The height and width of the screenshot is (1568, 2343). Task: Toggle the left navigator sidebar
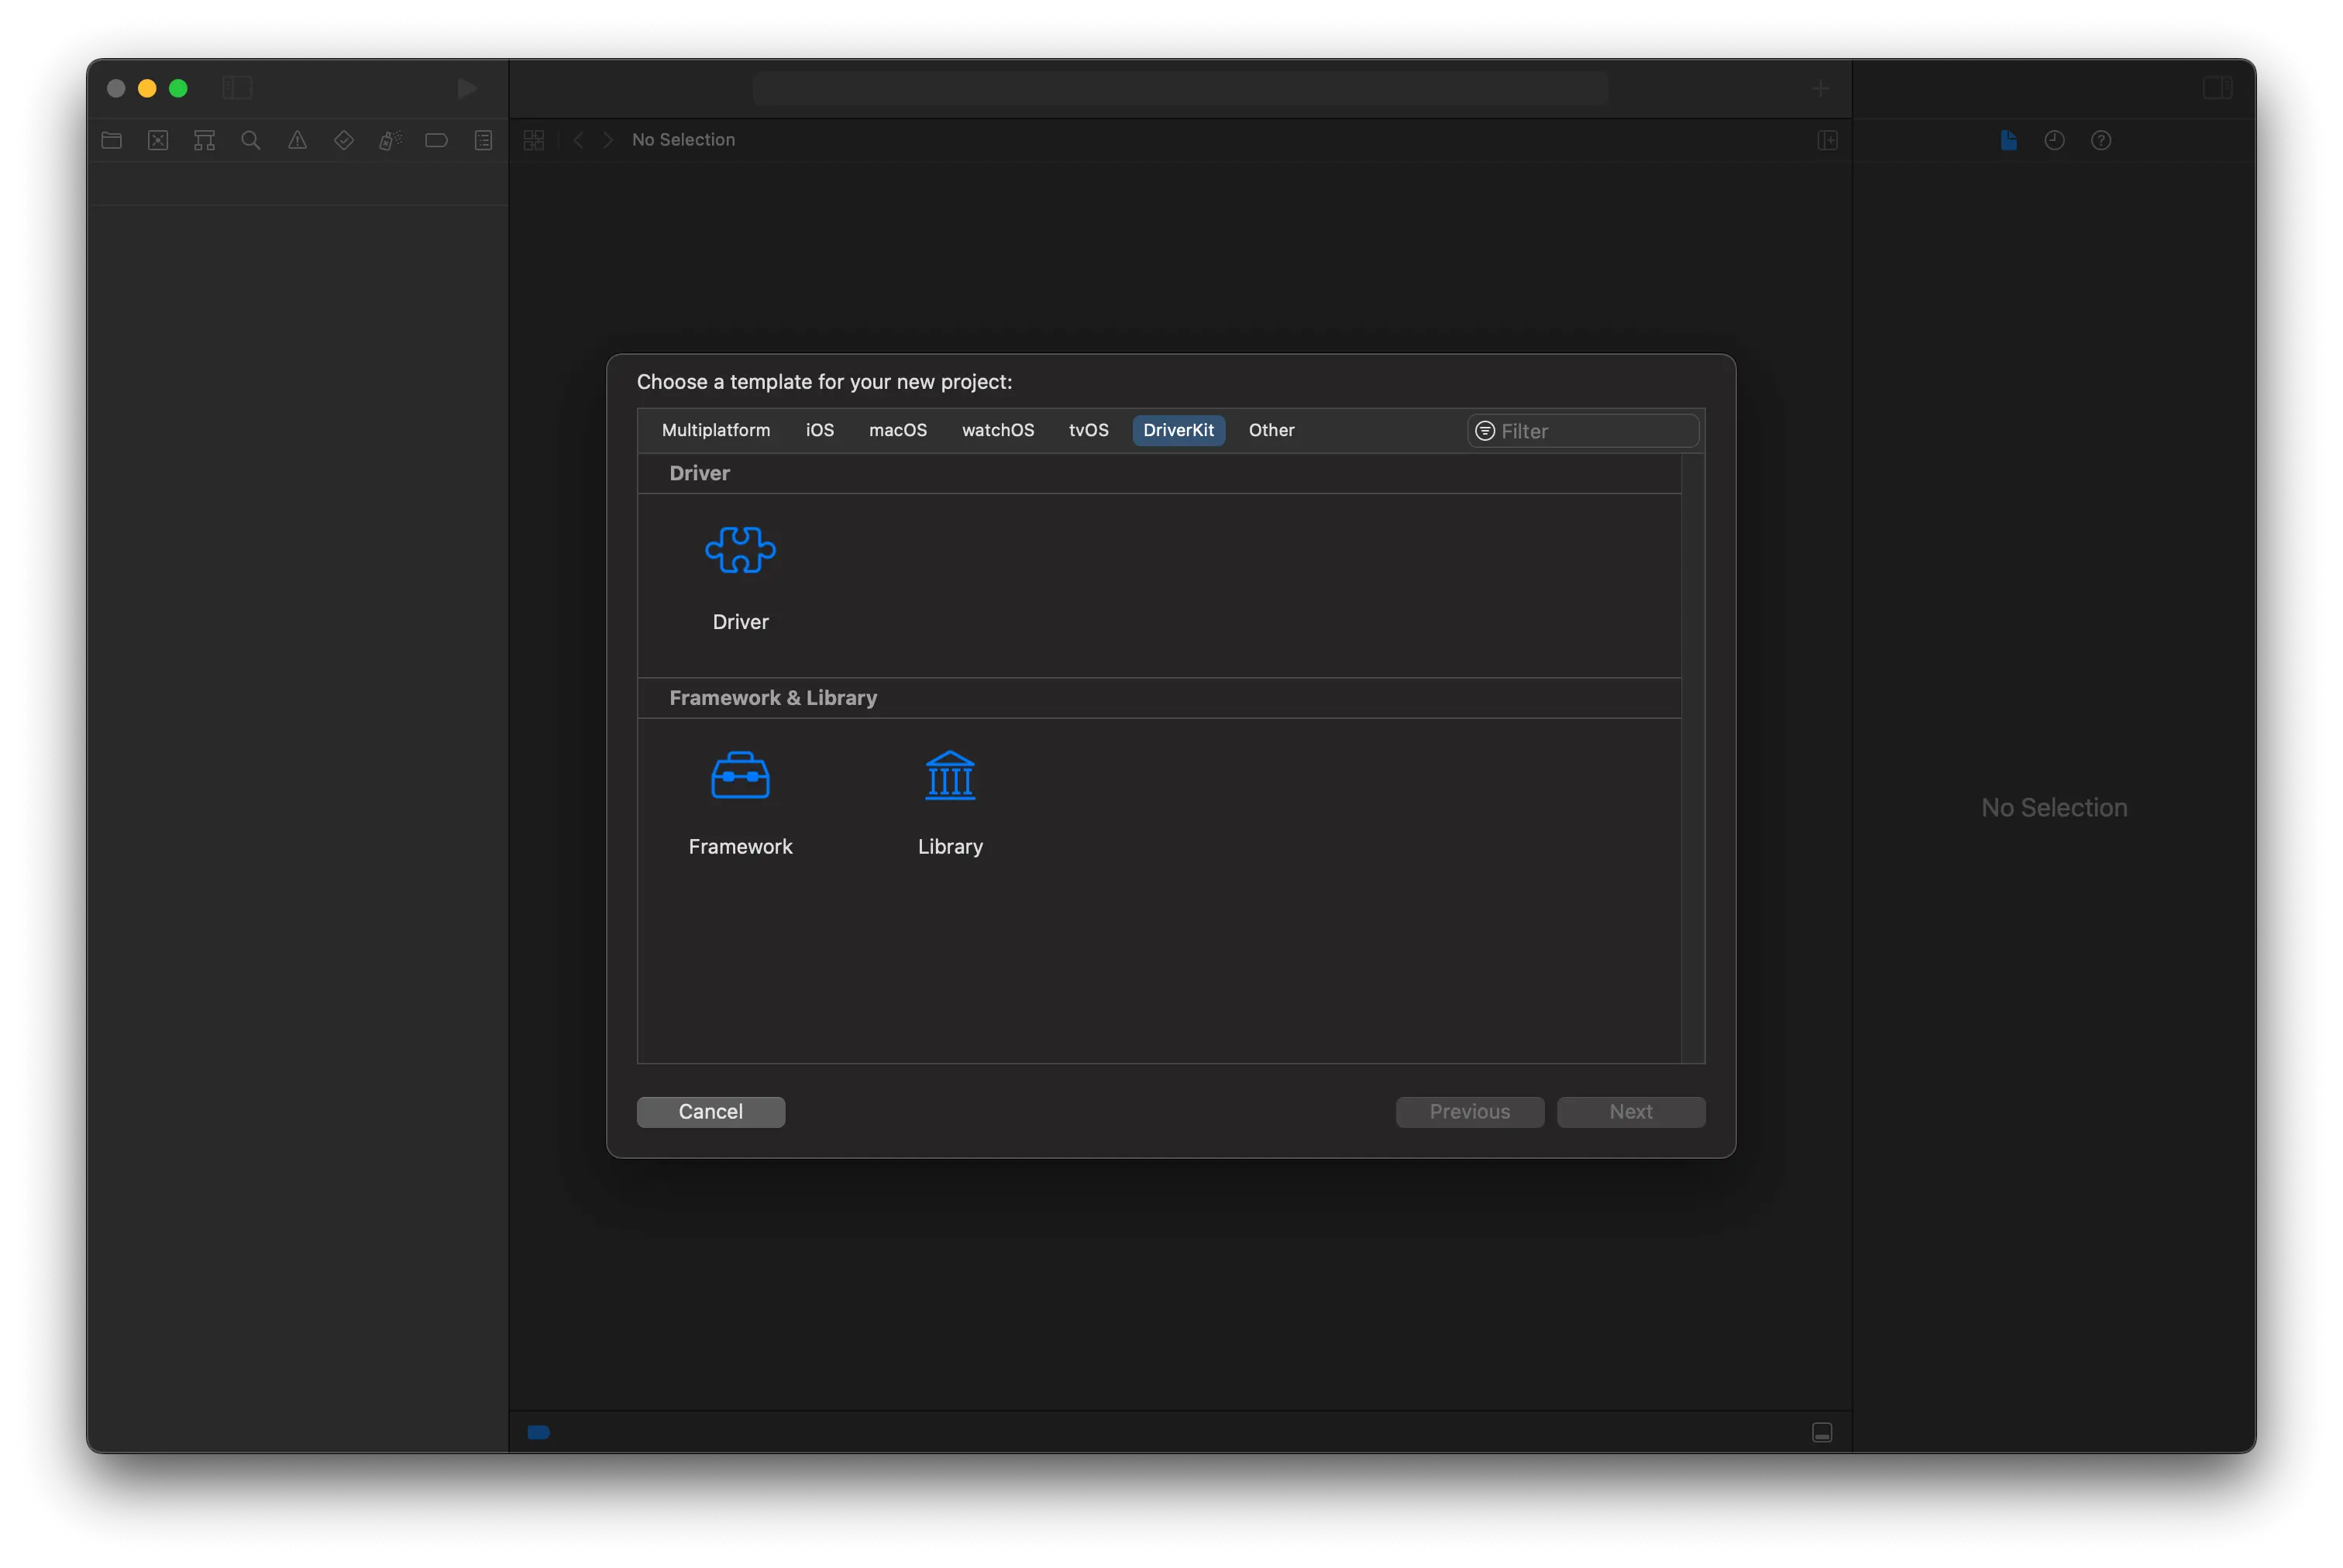237,88
